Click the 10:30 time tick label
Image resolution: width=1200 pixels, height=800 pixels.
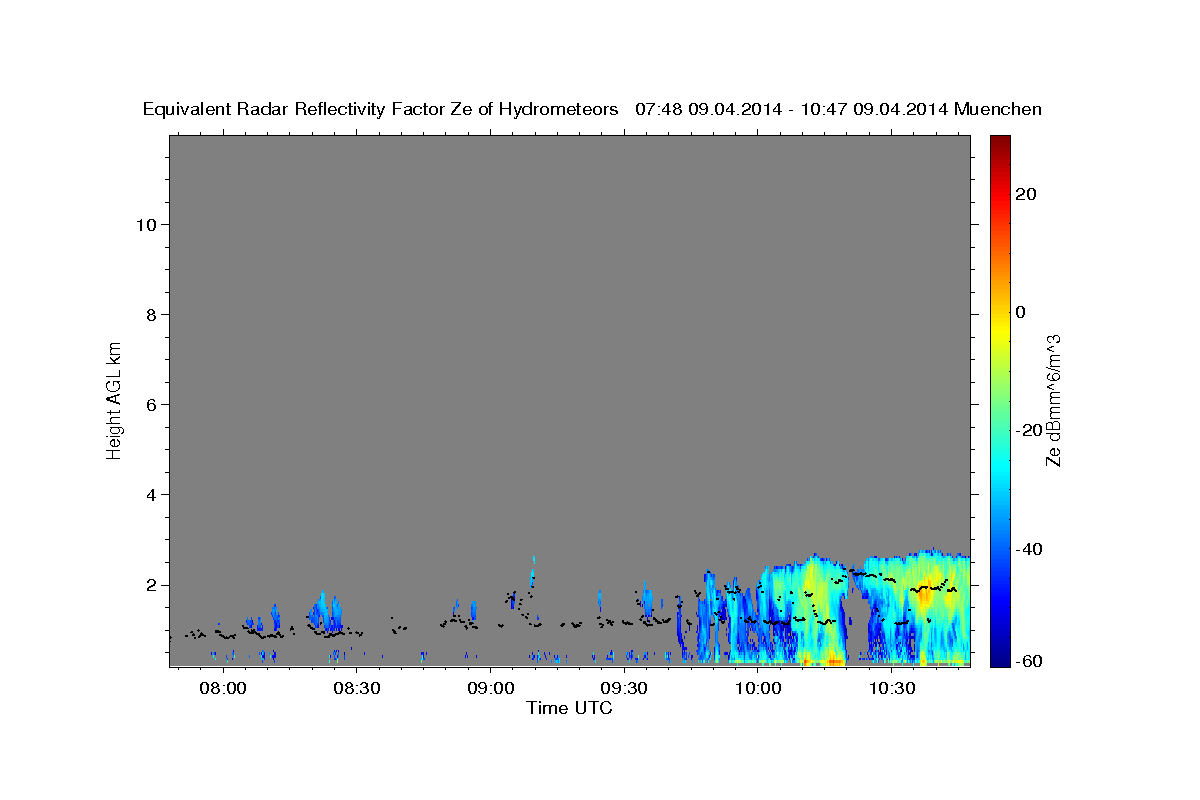tap(892, 689)
